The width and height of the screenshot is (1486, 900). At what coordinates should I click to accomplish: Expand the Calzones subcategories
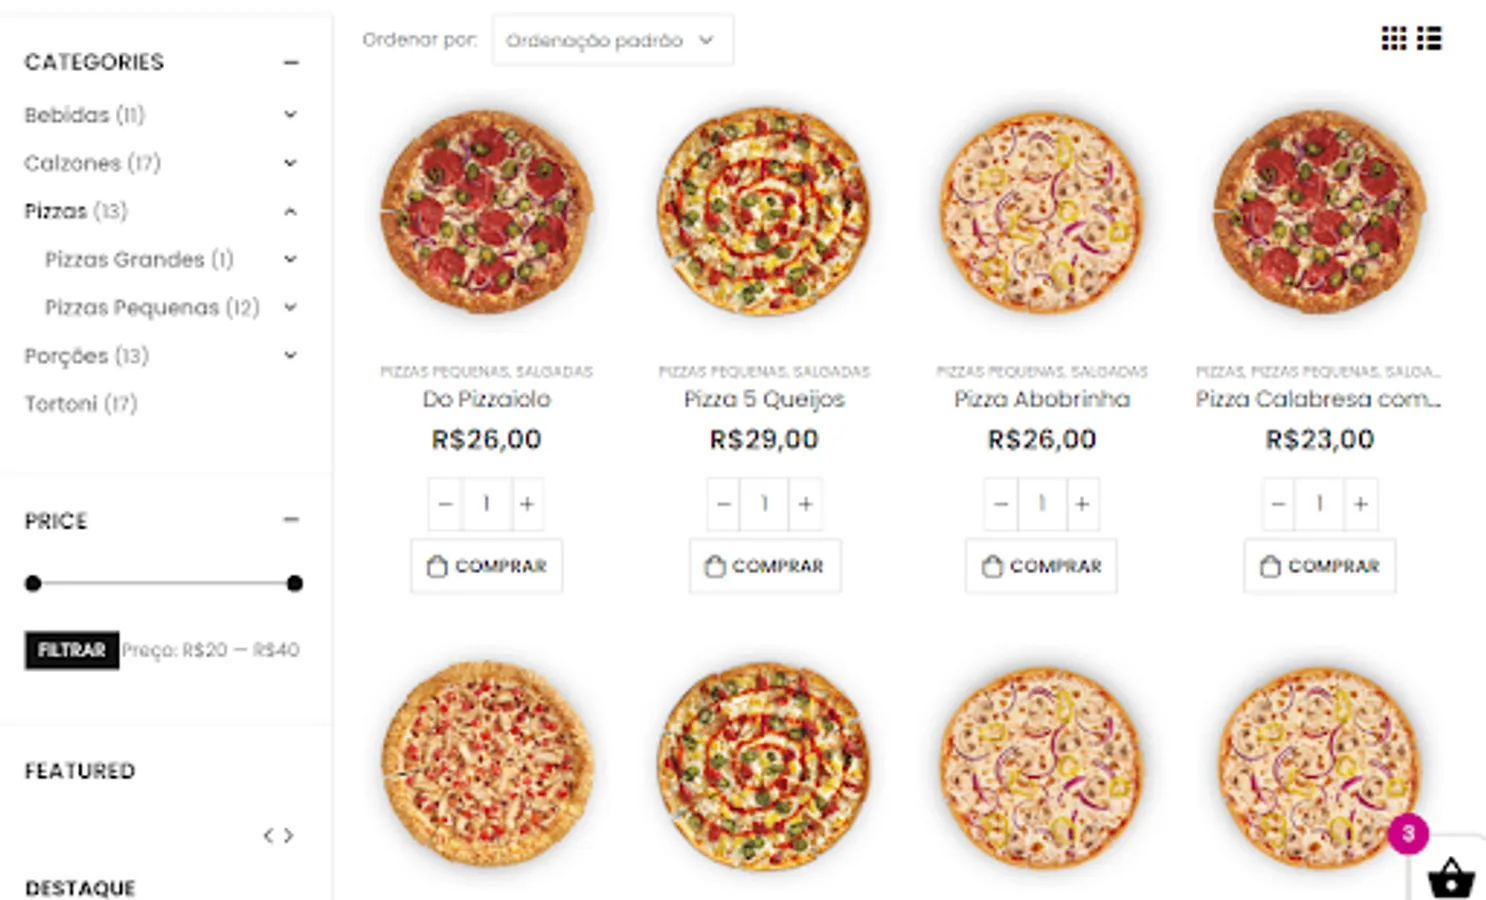(x=290, y=163)
